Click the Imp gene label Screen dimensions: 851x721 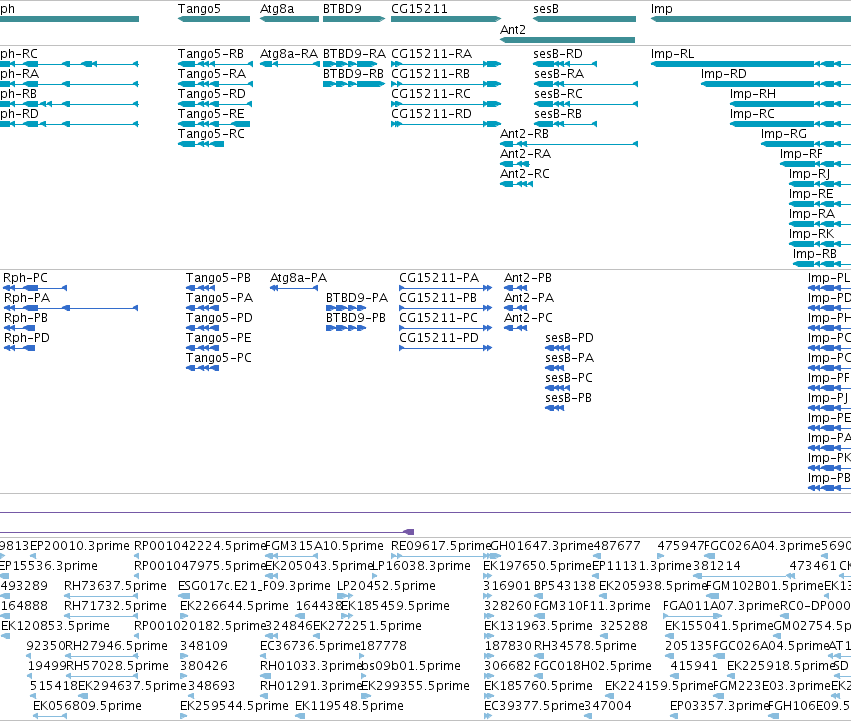click(x=662, y=9)
